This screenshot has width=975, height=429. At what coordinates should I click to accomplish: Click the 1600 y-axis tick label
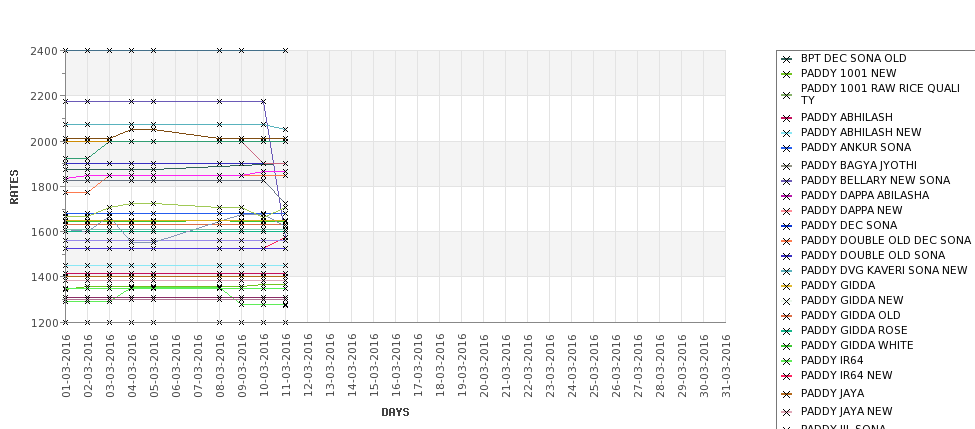point(44,232)
